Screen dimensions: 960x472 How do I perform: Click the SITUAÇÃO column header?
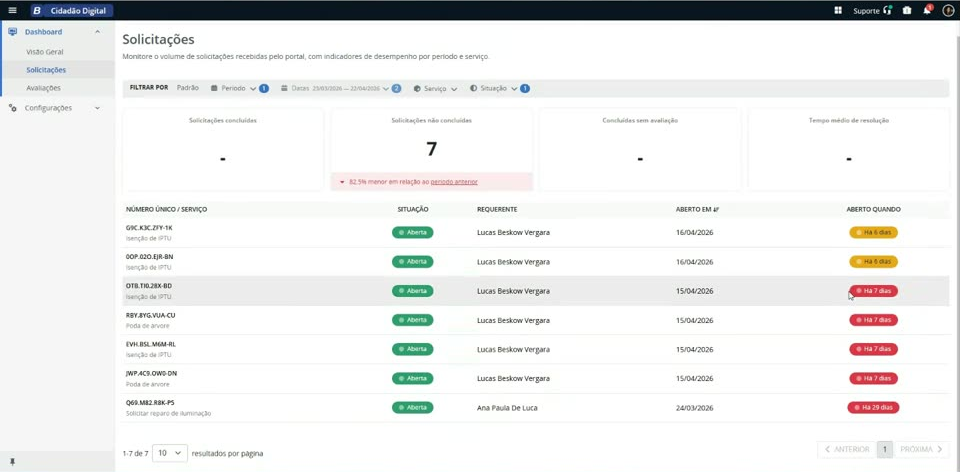point(413,209)
